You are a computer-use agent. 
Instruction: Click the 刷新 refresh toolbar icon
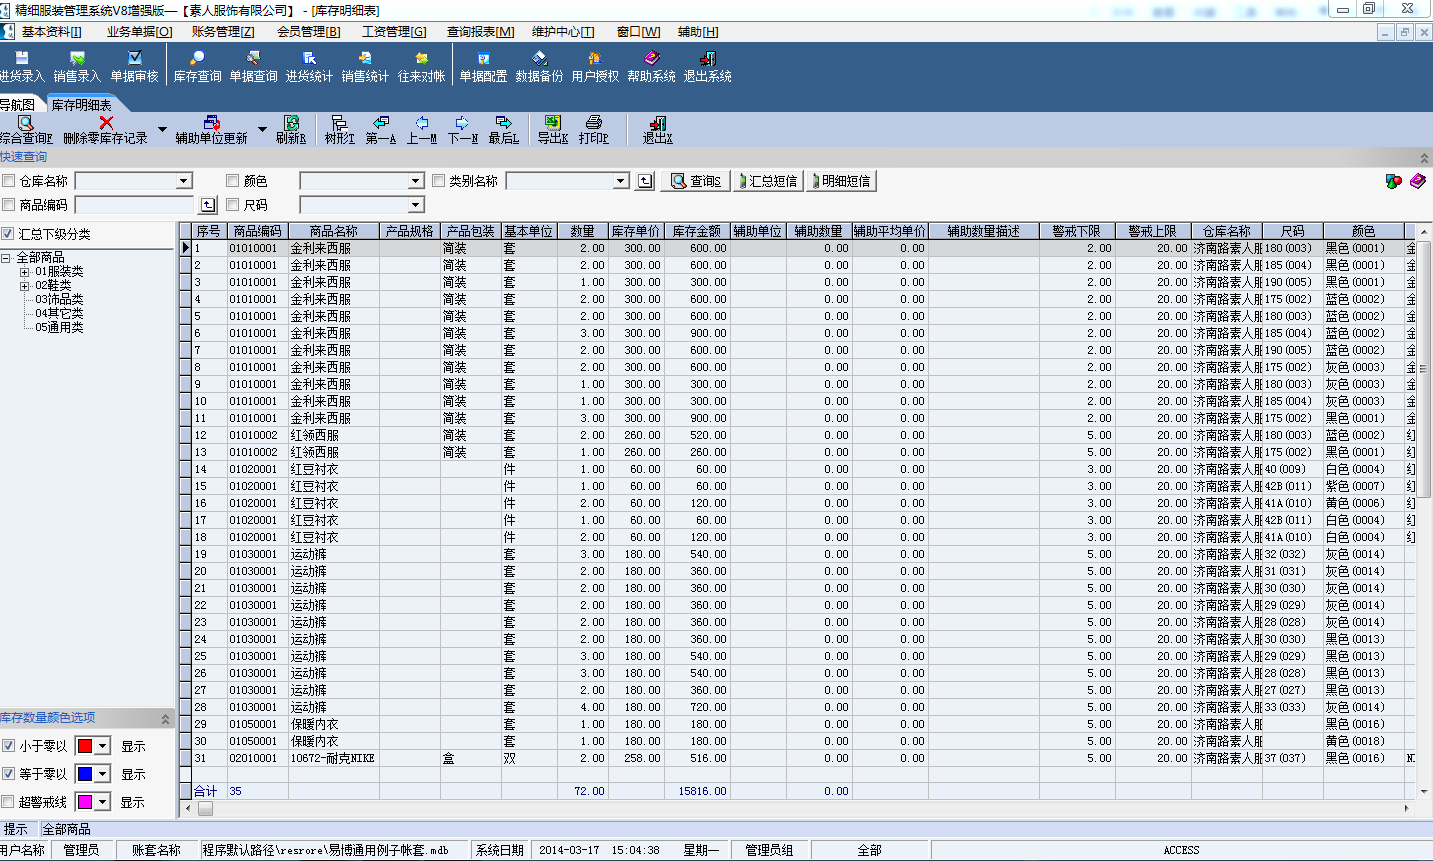pos(291,123)
